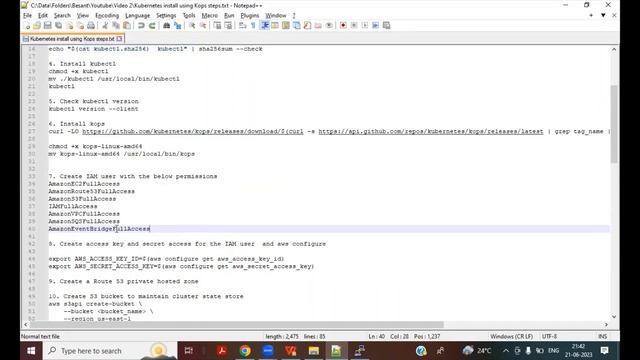The height and width of the screenshot is (360, 640).
Task: Click the Print toolbar icon
Action: tap(91, 26)
